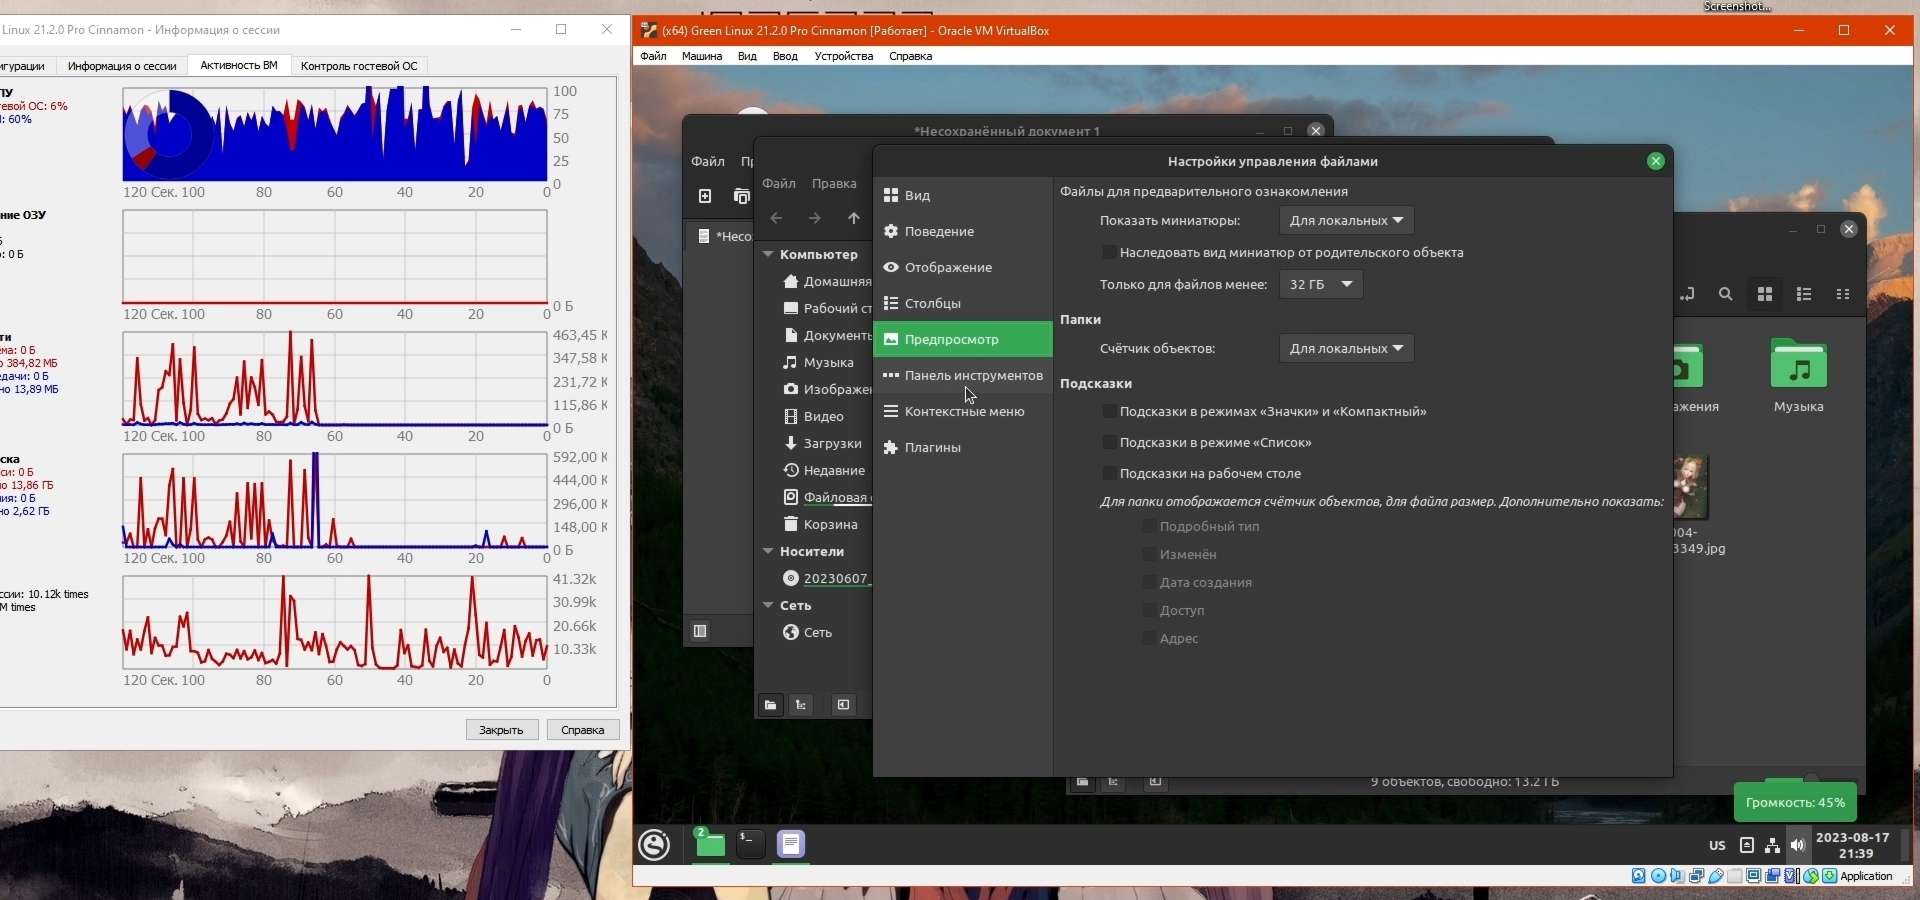Open Рабочий стол place in sidebar

pyautogui.click(x=827, y=309)
